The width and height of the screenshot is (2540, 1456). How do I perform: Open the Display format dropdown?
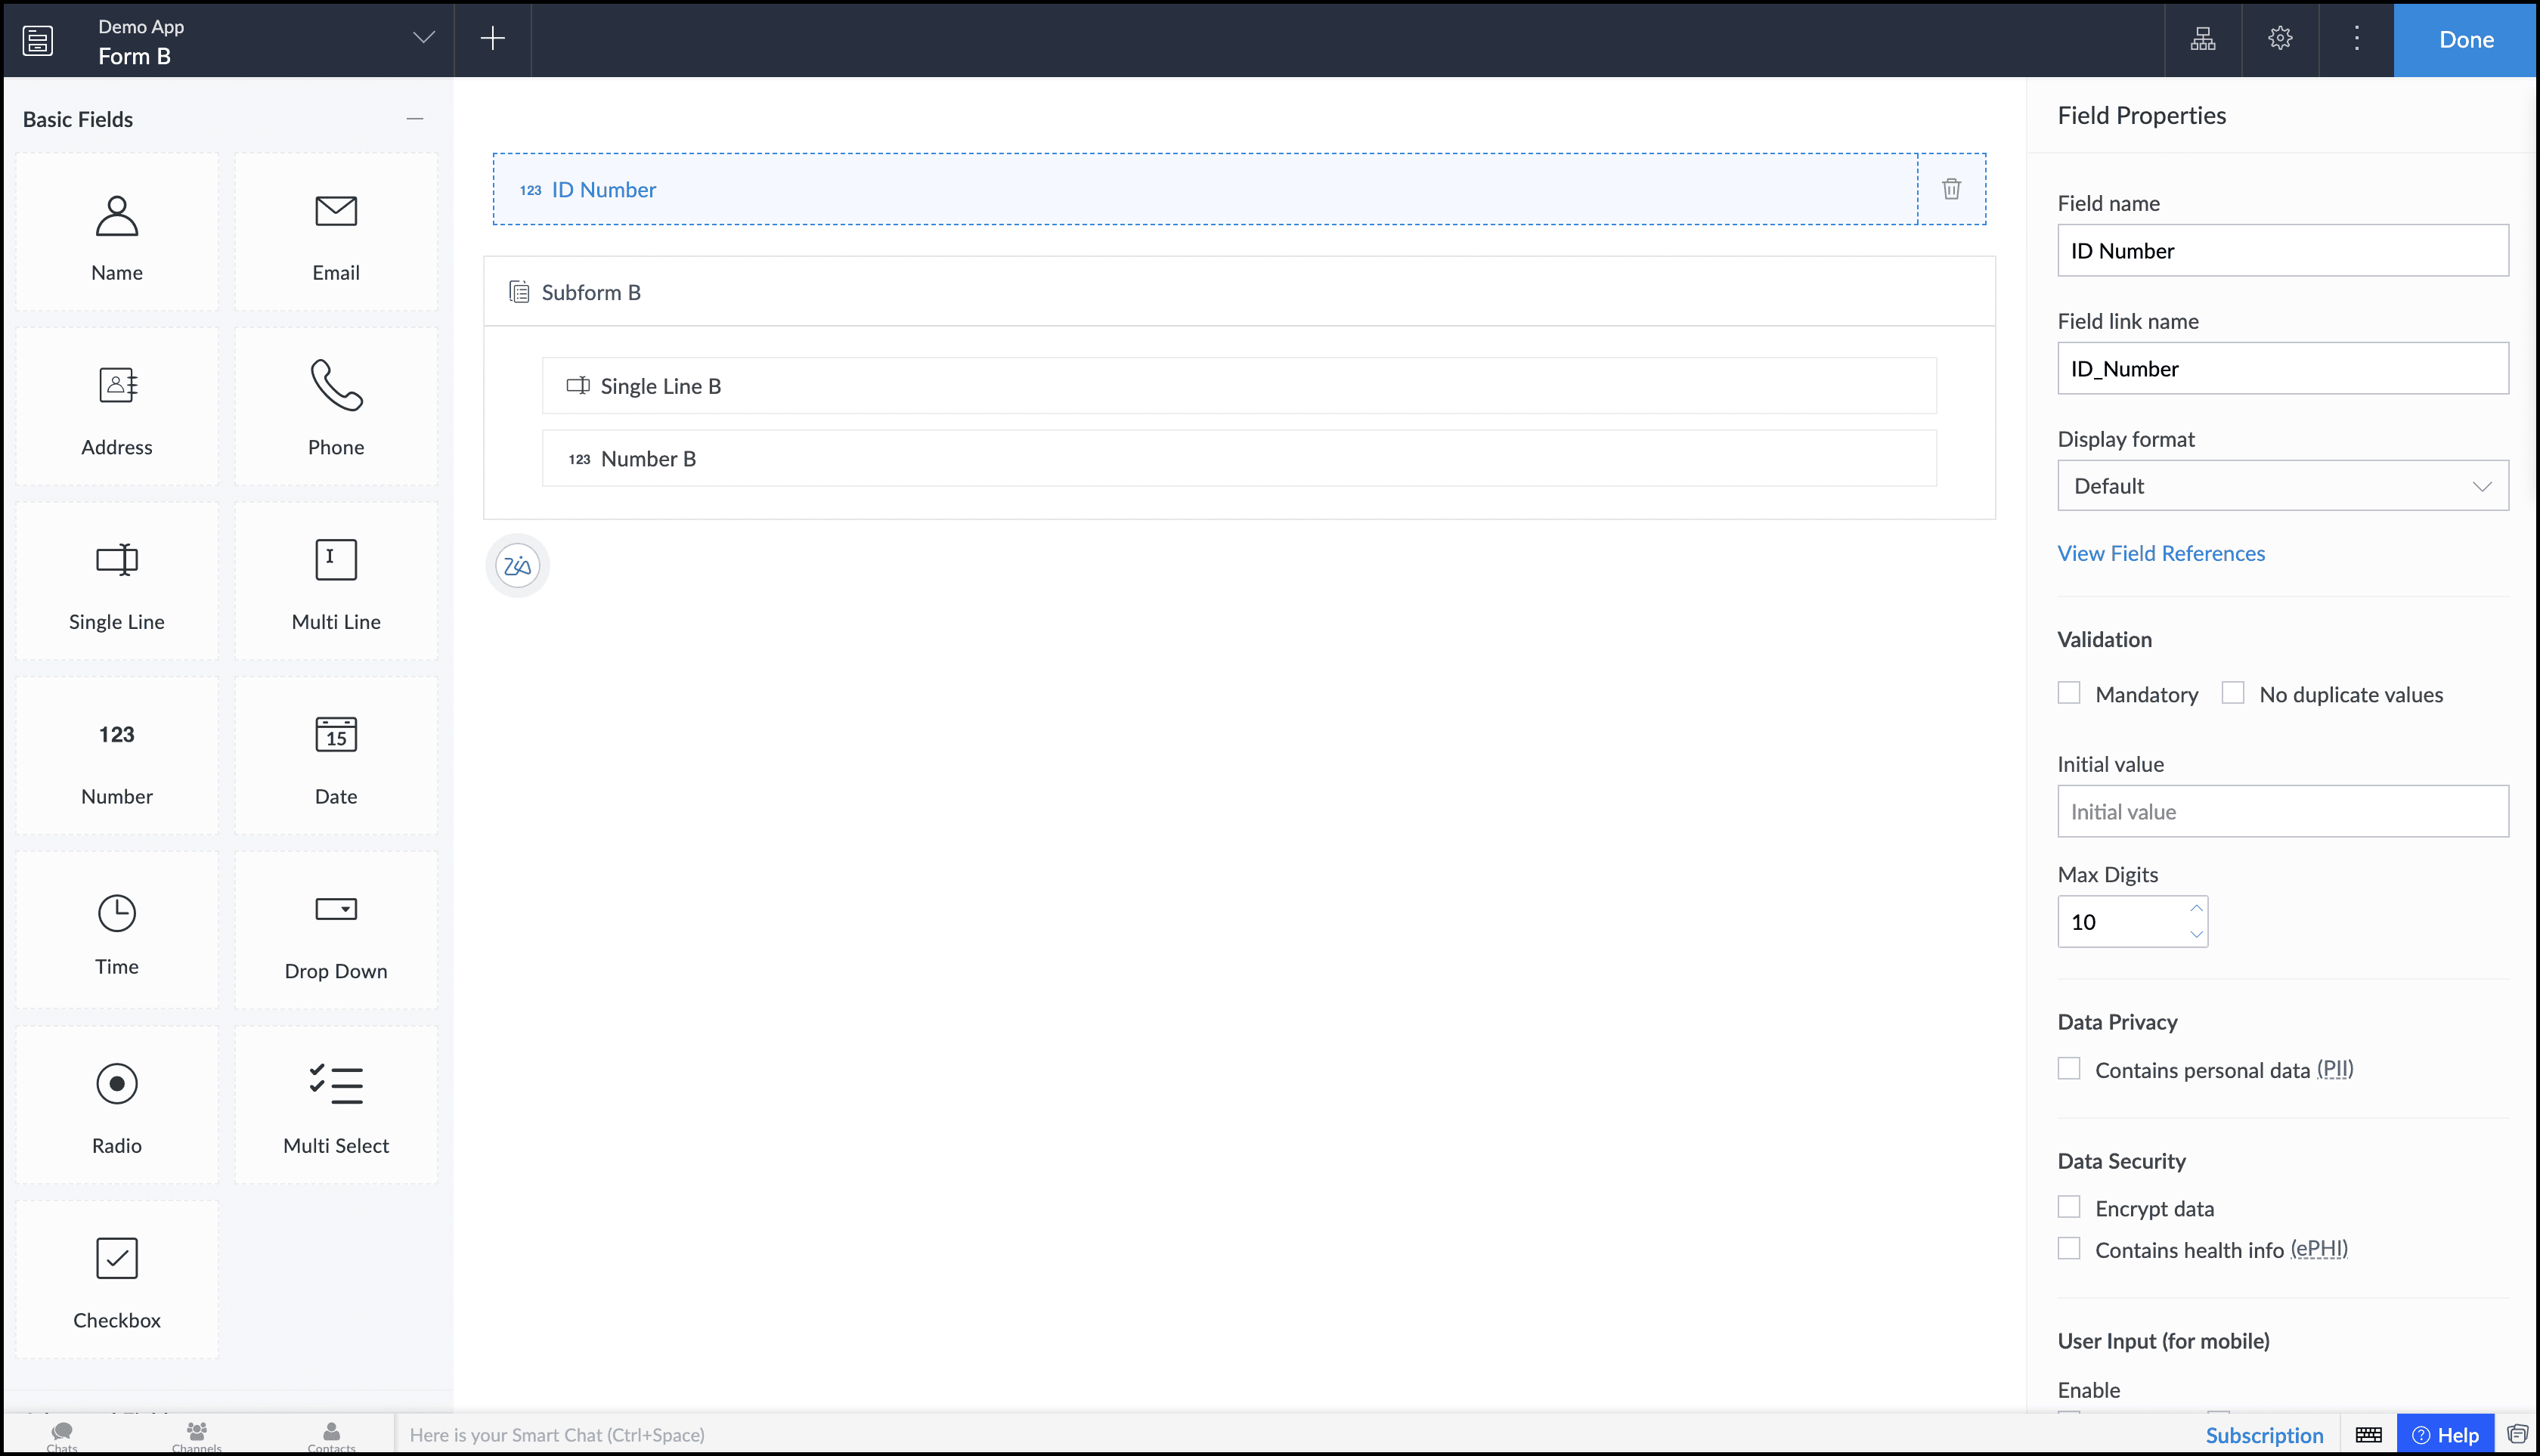(x=2282, y=486)
